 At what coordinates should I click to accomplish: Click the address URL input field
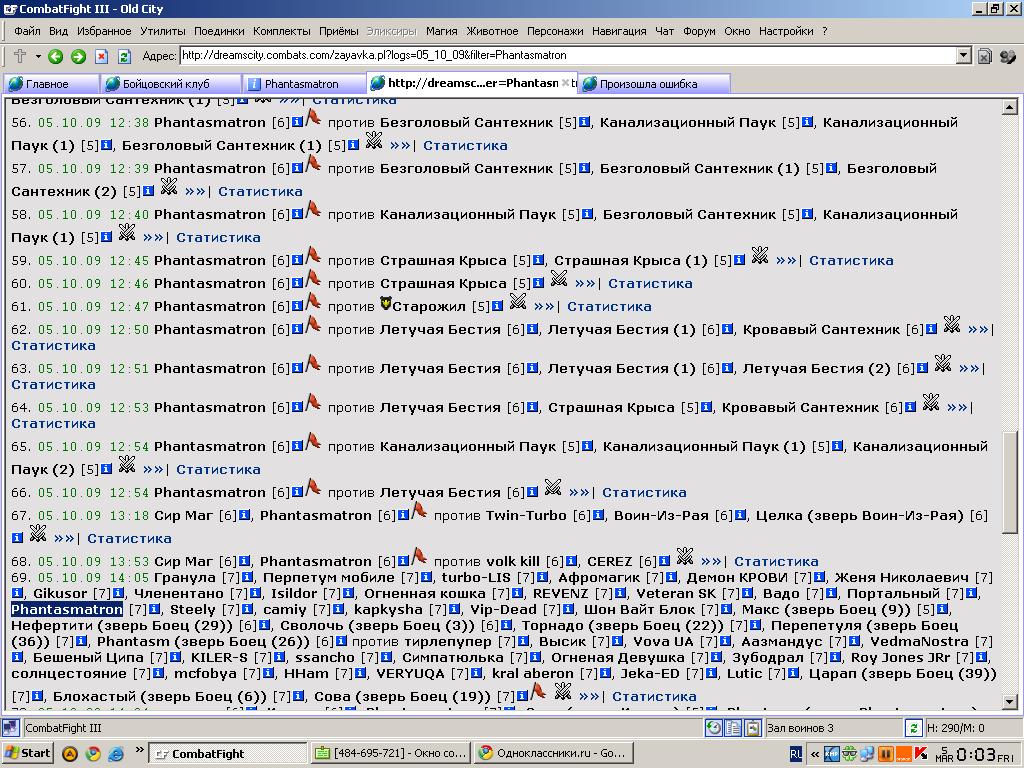[568, 56]
